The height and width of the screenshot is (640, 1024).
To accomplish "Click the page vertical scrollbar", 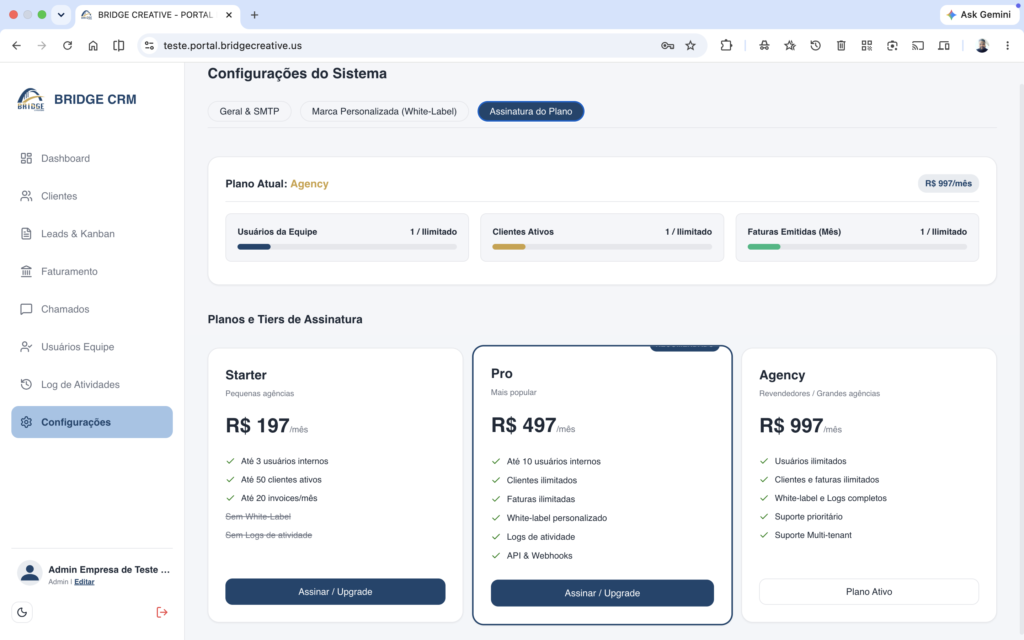I will pos(1019,351).
